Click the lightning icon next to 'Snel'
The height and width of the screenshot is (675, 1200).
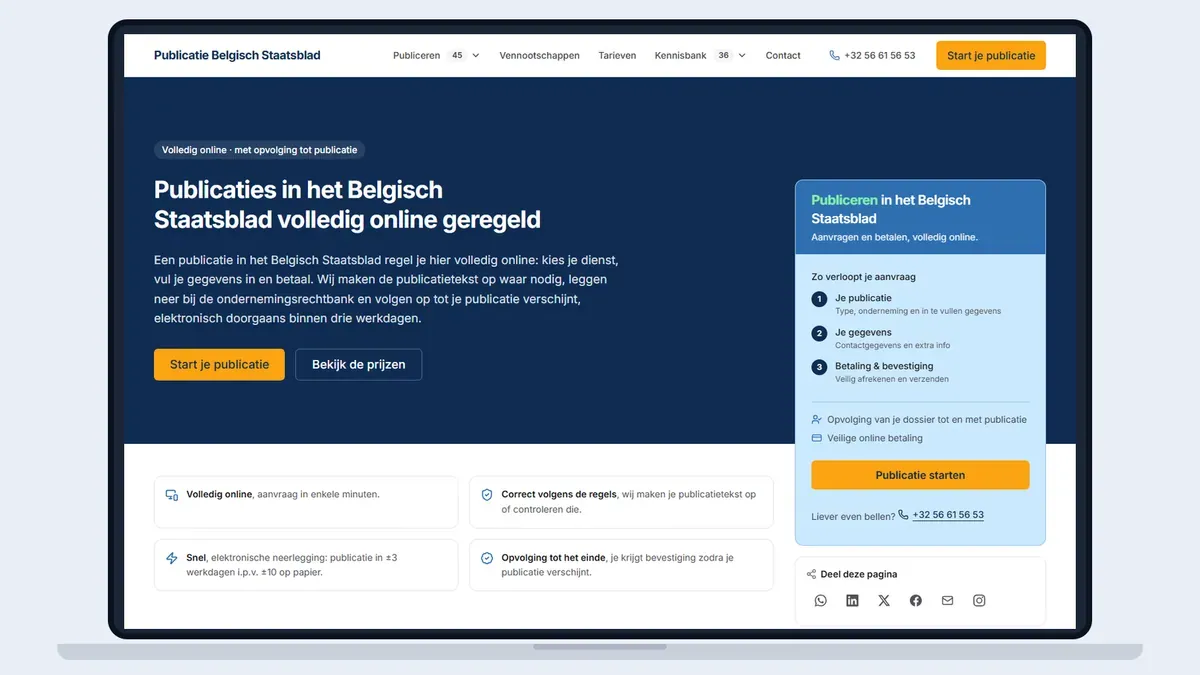(x=172, y=558)
